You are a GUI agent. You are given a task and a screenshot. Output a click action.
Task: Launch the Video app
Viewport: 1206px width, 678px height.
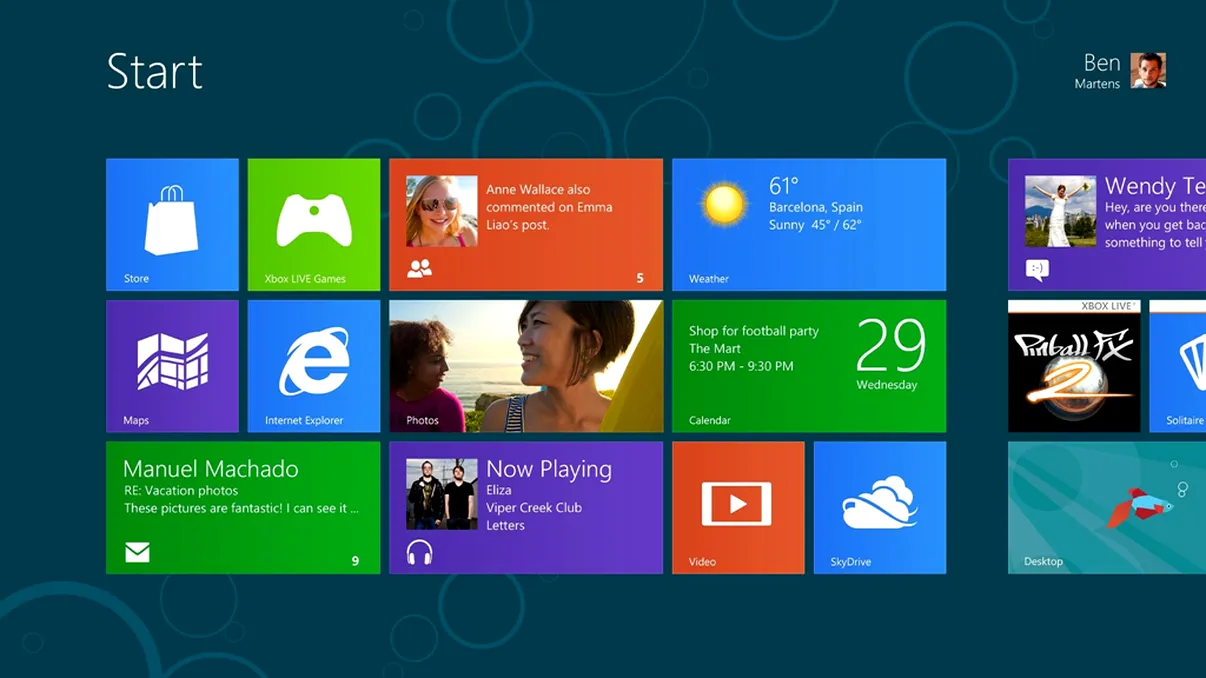(x=738, y=507)
